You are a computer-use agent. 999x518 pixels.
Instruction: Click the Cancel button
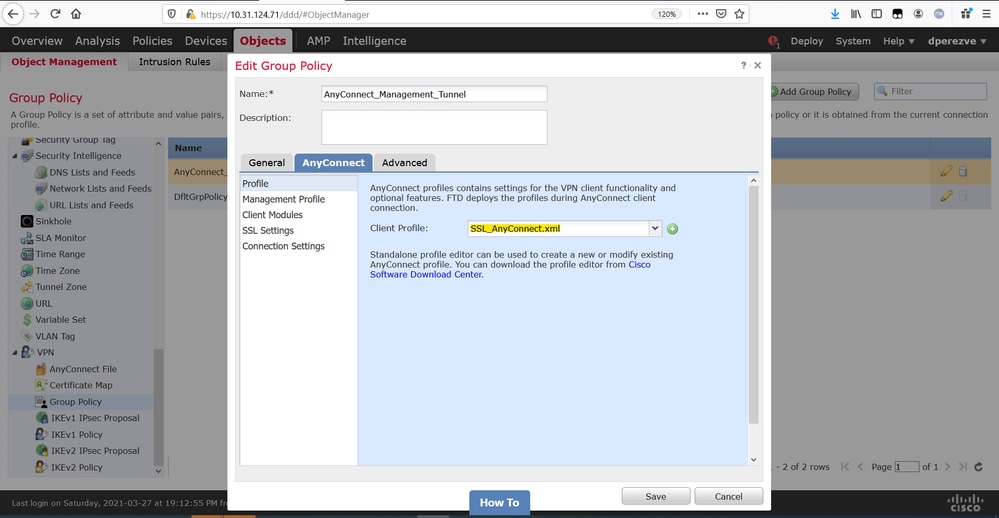[728, 496]
